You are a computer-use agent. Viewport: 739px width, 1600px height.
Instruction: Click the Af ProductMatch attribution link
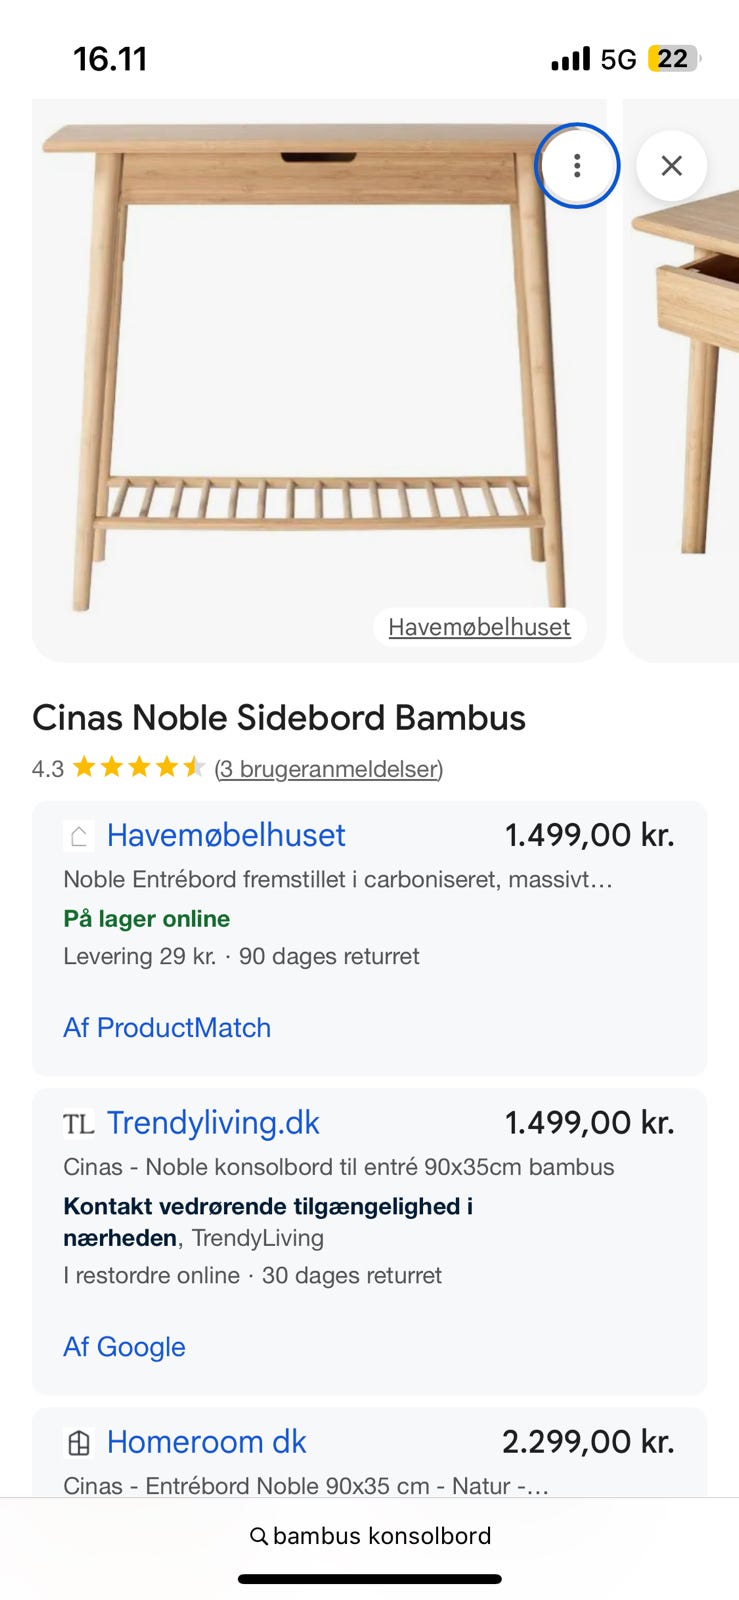(167, 1028)
